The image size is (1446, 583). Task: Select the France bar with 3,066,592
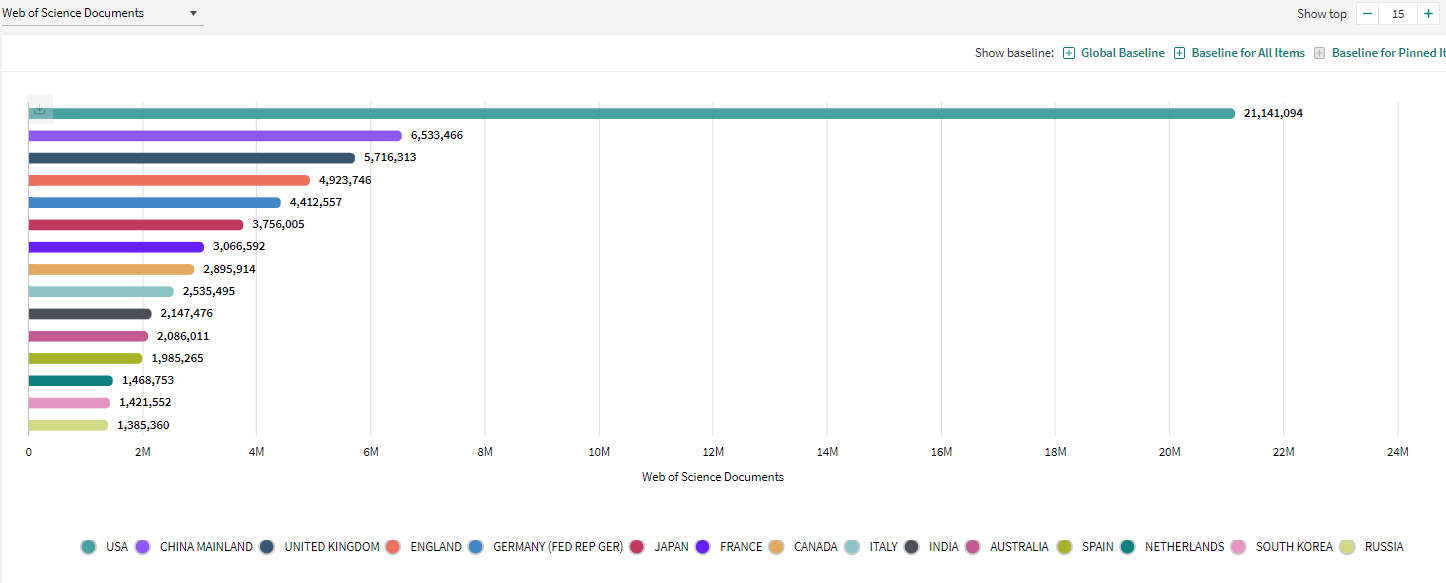[116, 247]
